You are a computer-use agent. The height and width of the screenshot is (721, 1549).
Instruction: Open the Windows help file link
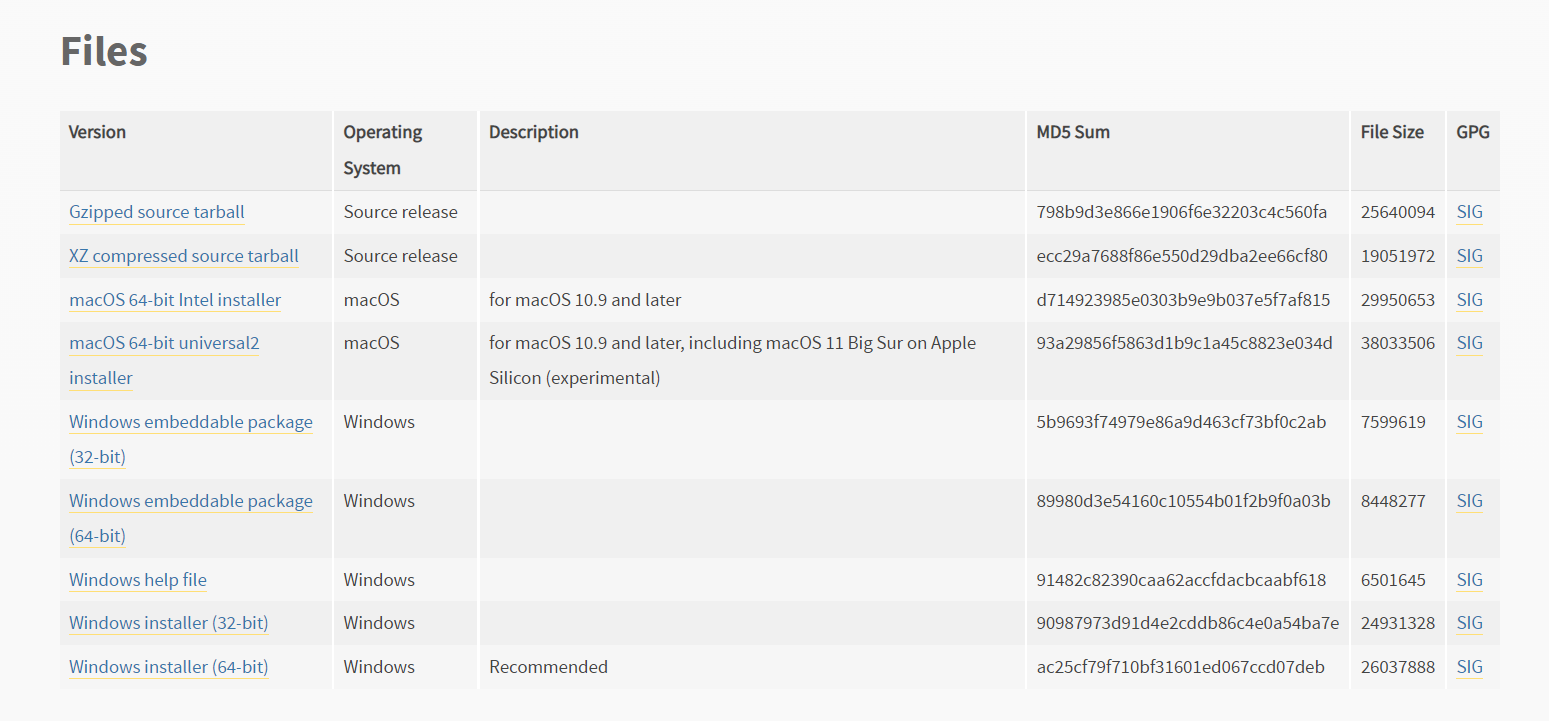pos(138,580)
